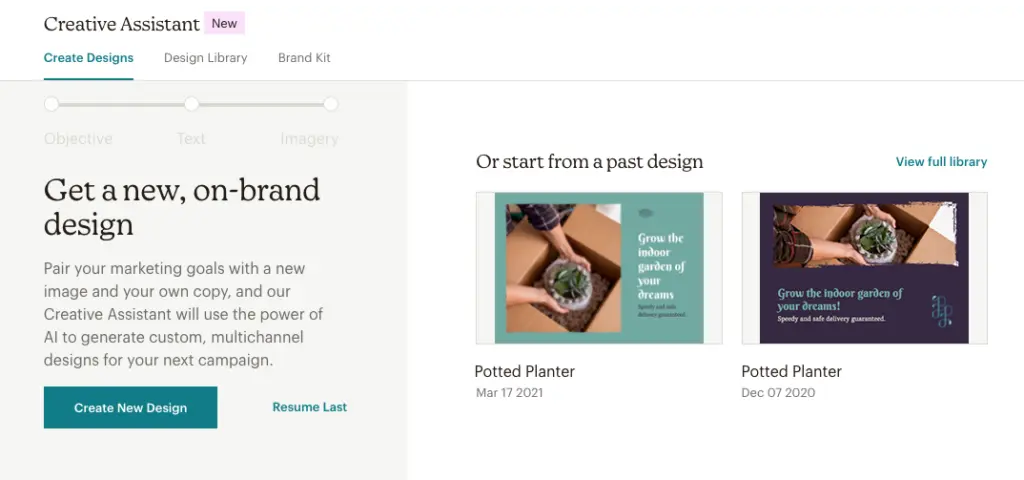Open the View full library link
This screenshot has width=1024, height=480.
click(941, 162)
